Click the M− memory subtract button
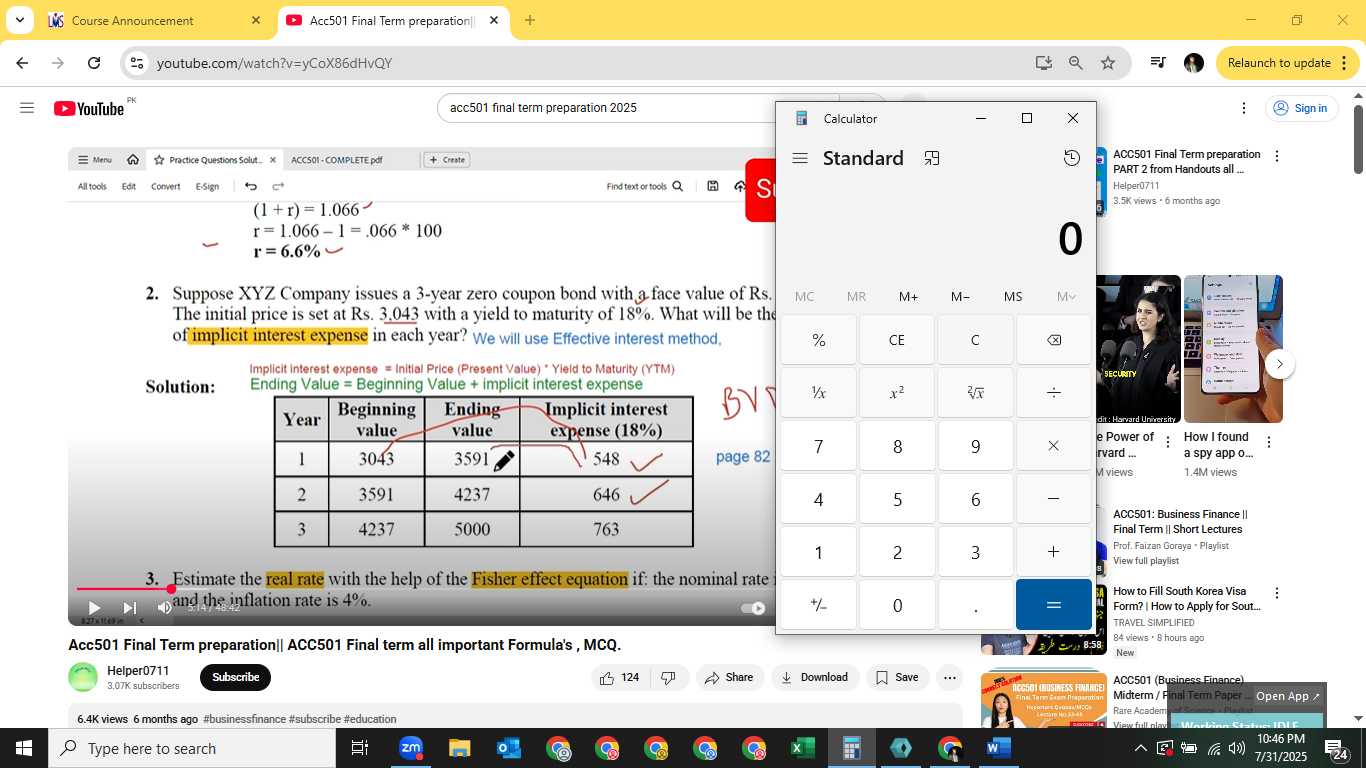The image size is (1366, 768). click(x=960, y=296)
